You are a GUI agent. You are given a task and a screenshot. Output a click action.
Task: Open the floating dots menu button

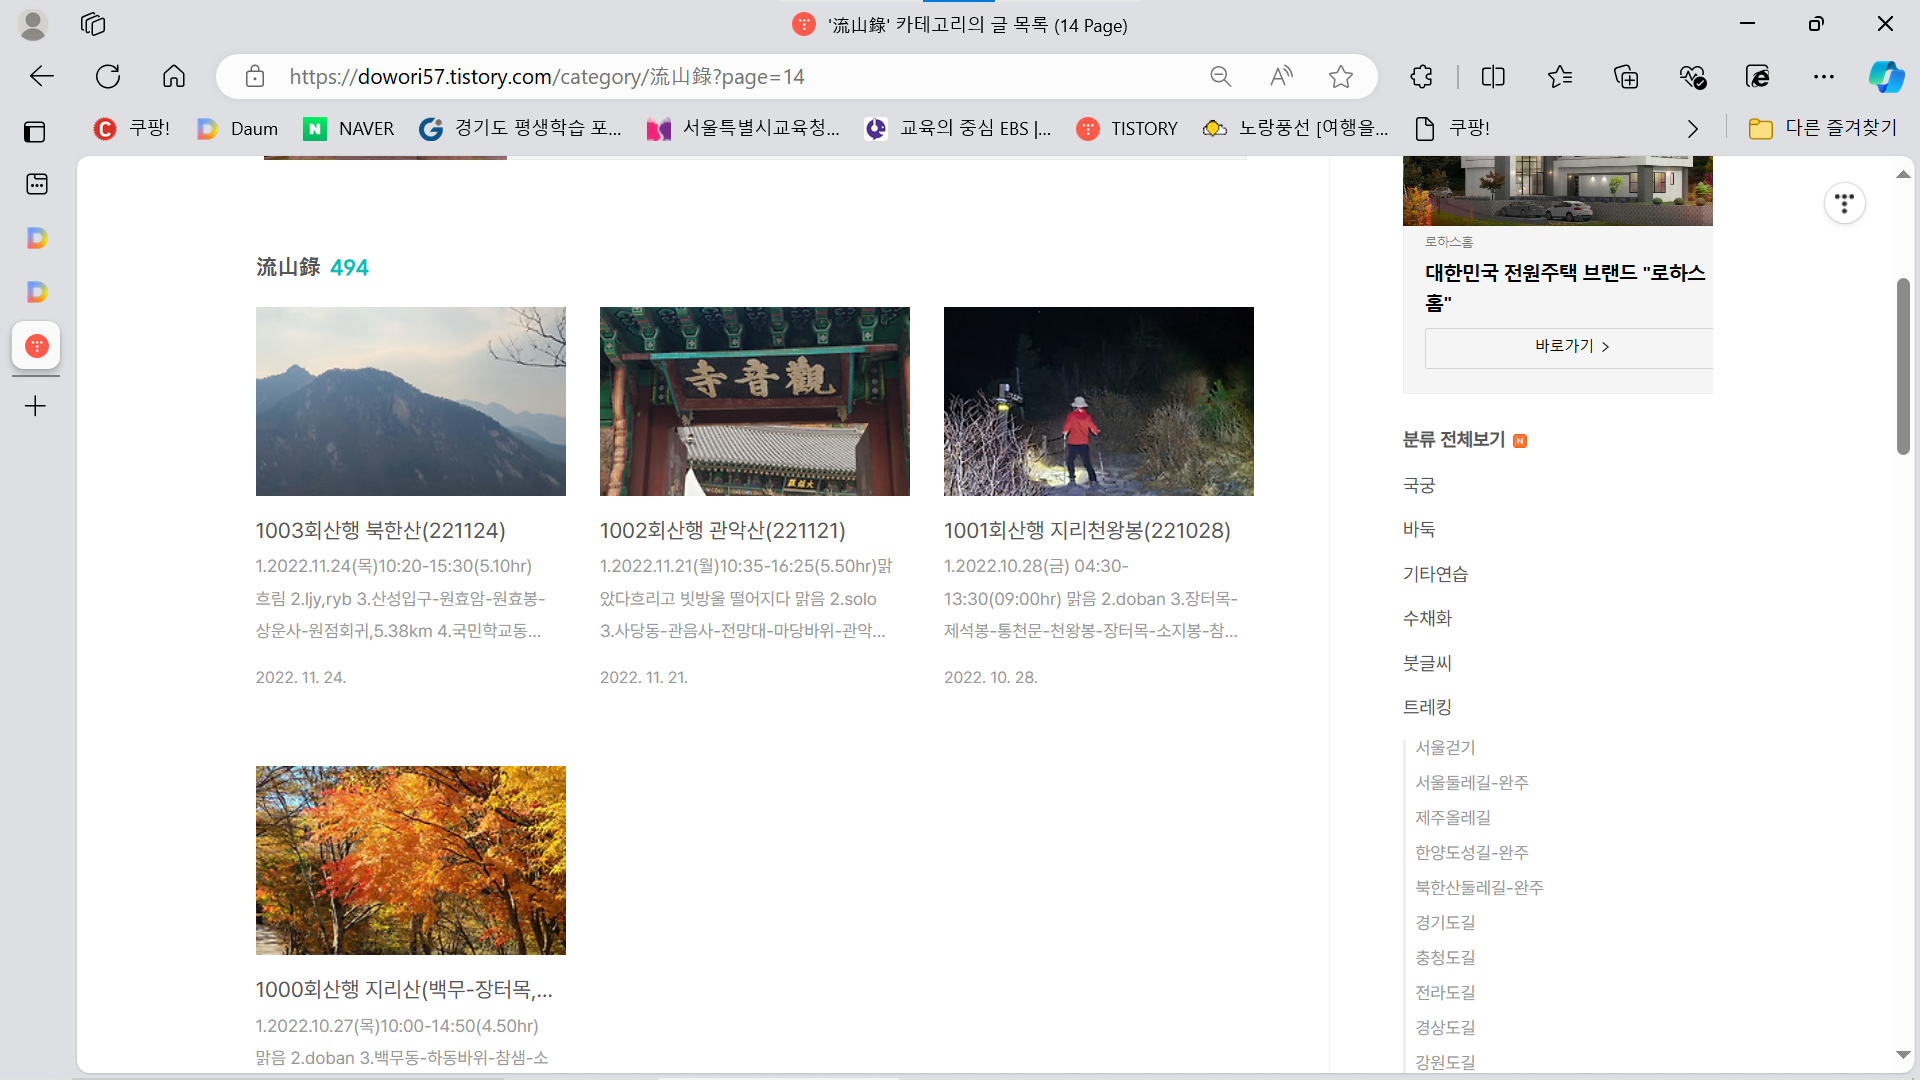click(x=1844, y=204)
